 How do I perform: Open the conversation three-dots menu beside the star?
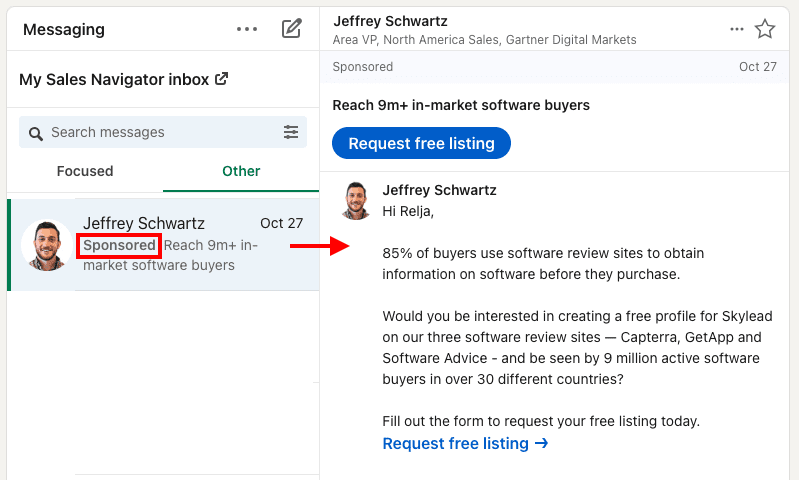(x=737, y=29)
